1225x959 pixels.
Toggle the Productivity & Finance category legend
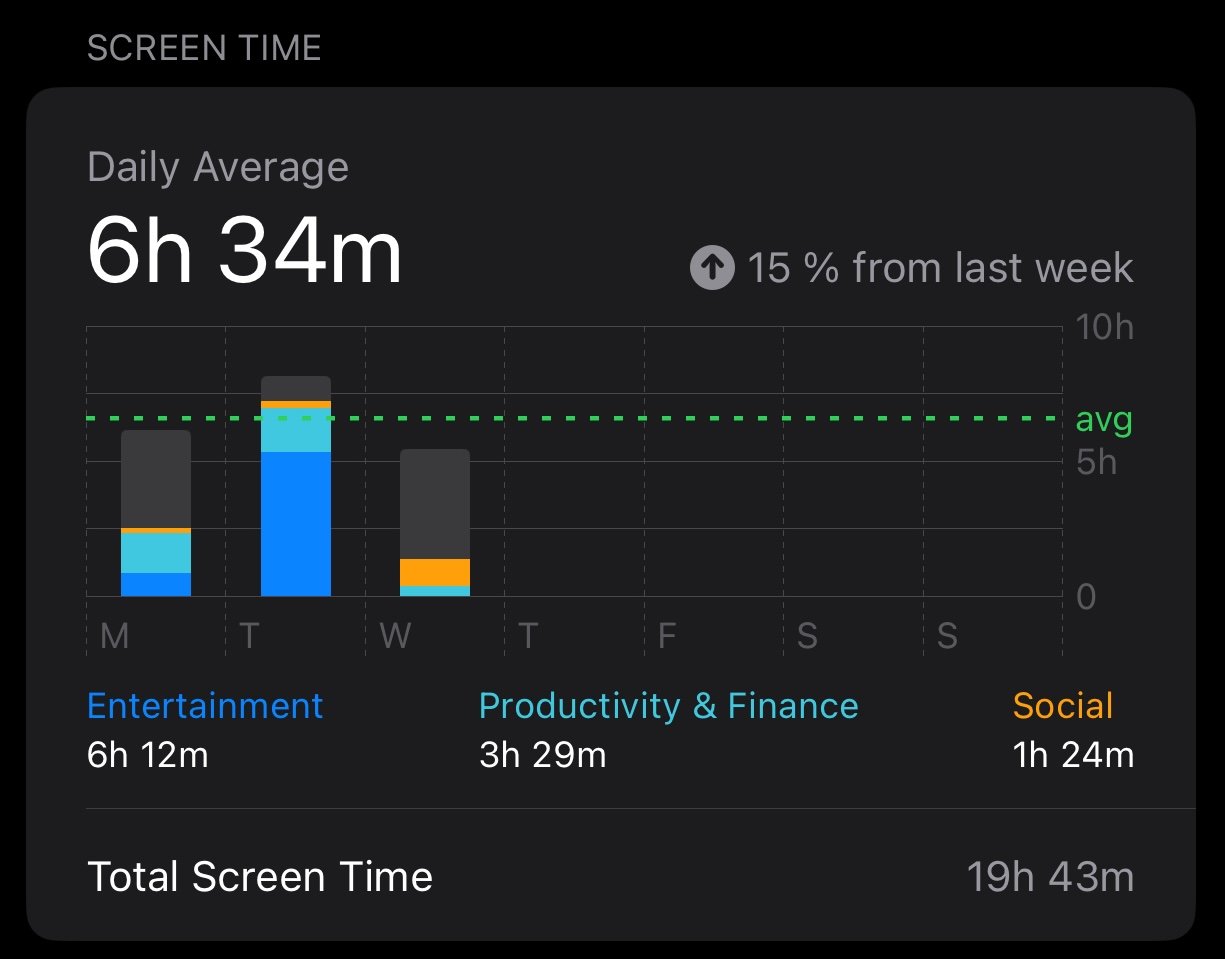pos(668,706)
